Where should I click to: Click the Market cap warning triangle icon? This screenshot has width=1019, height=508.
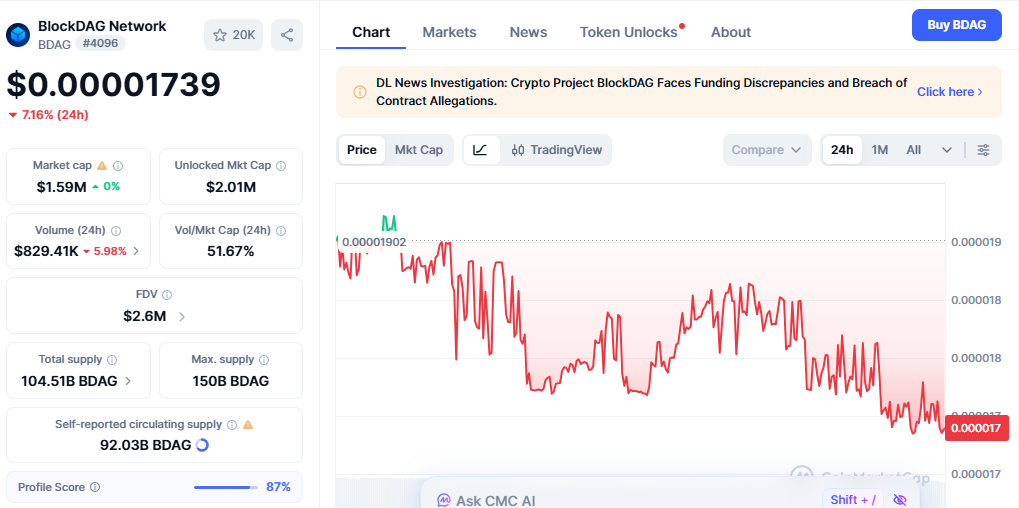click(x=102, y=166)
